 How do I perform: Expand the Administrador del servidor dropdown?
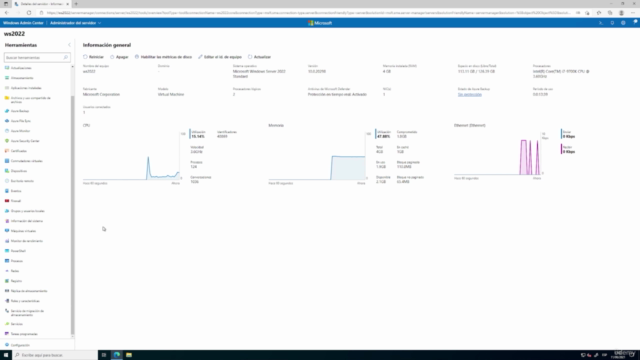click(x=76, y=23)
